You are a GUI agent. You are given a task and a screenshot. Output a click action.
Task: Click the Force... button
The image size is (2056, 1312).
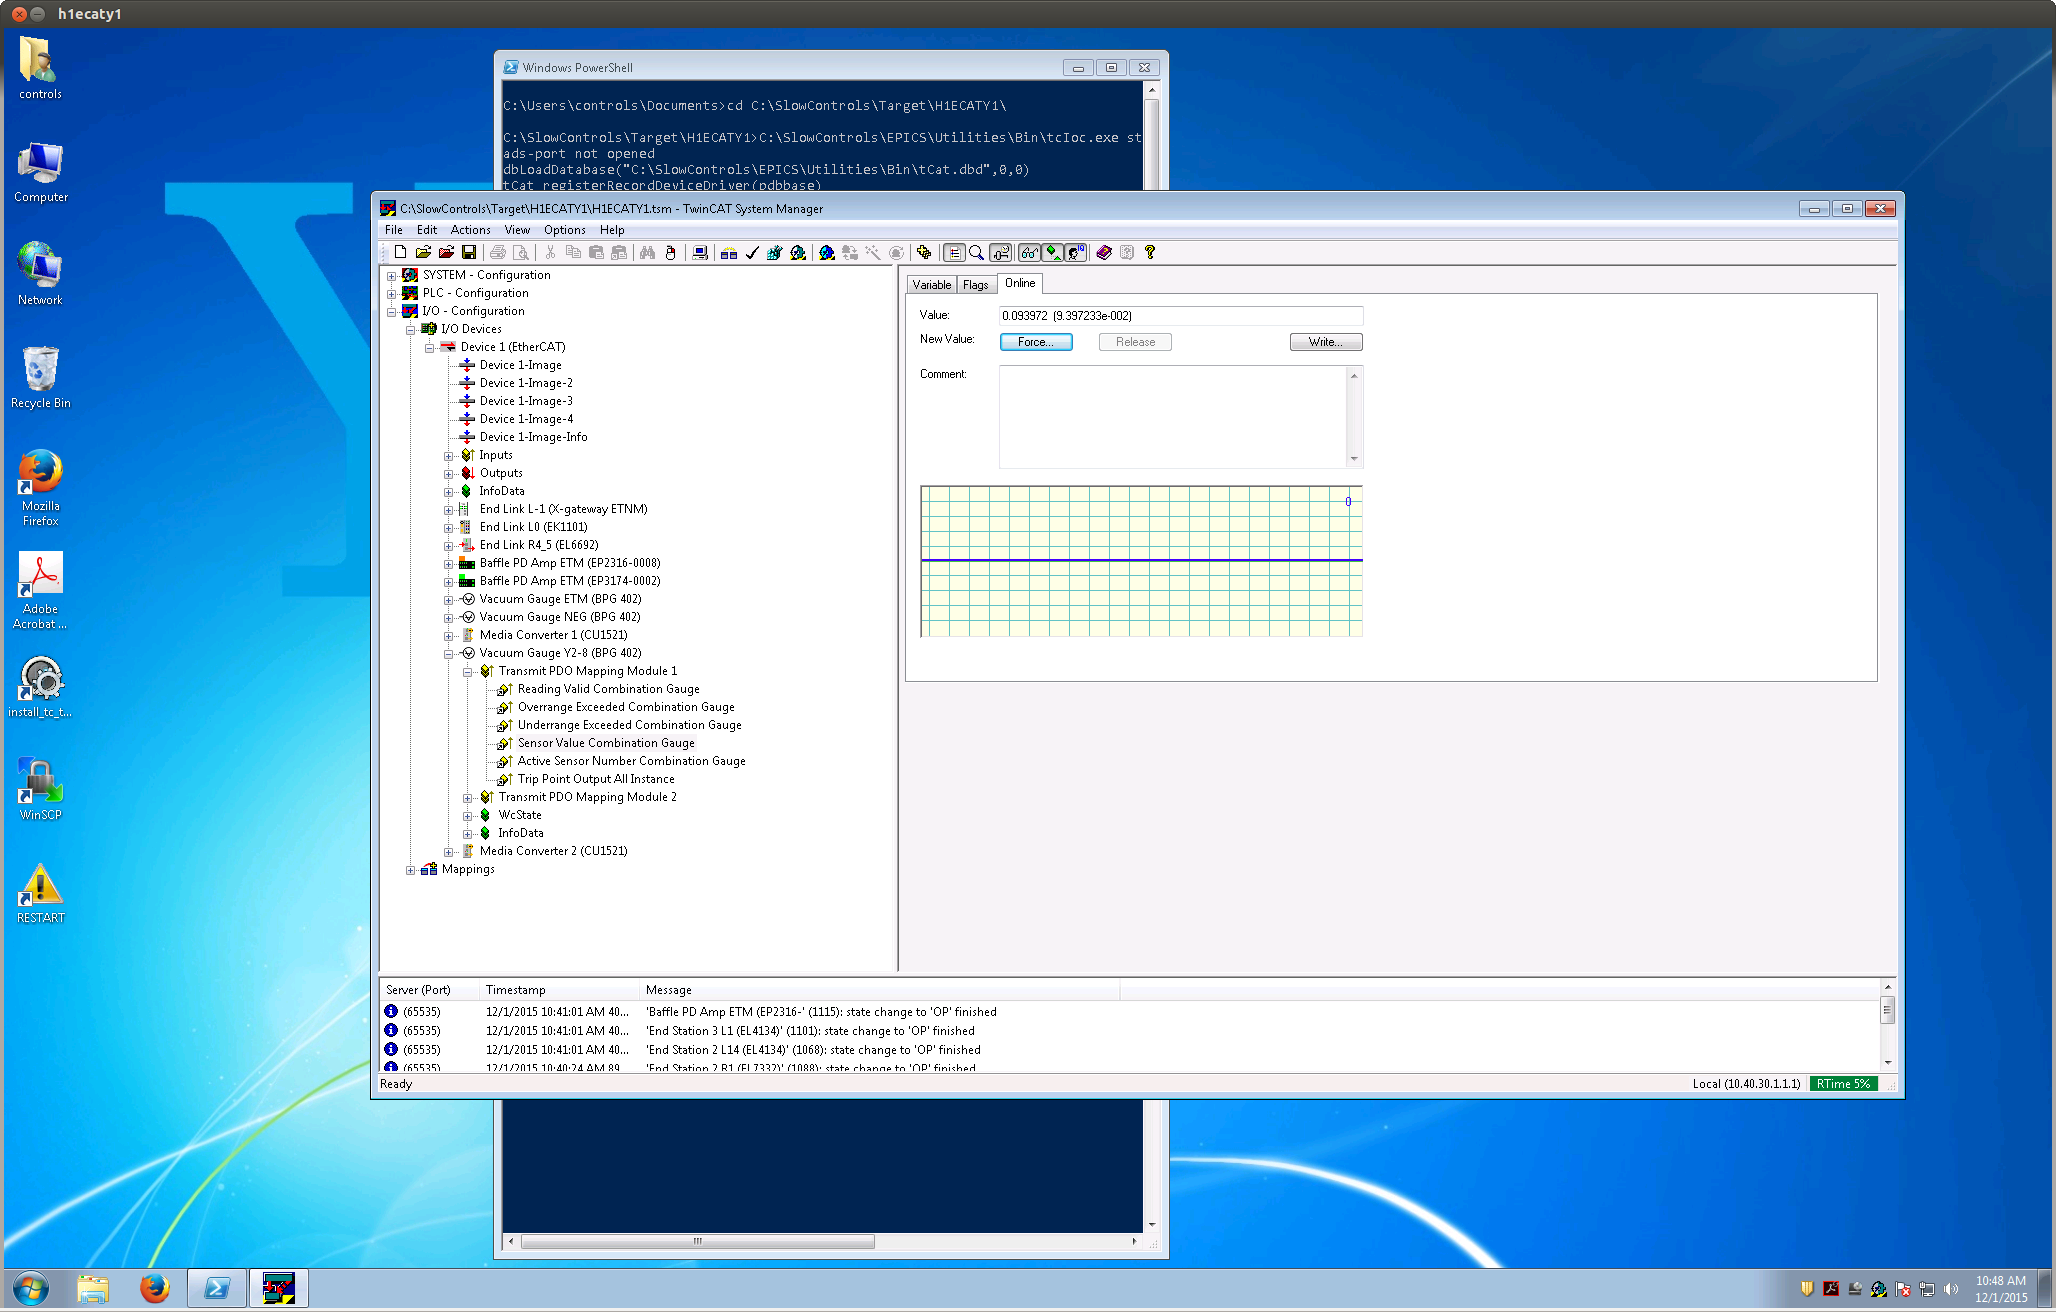[1036, 342]
